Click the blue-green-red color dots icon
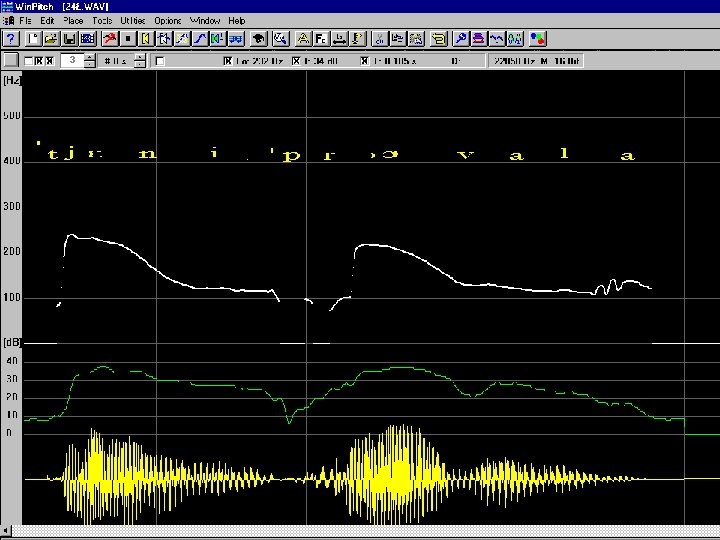Viewport: 720px width, 540px height. pyautogui.click(x=537, y=39)
